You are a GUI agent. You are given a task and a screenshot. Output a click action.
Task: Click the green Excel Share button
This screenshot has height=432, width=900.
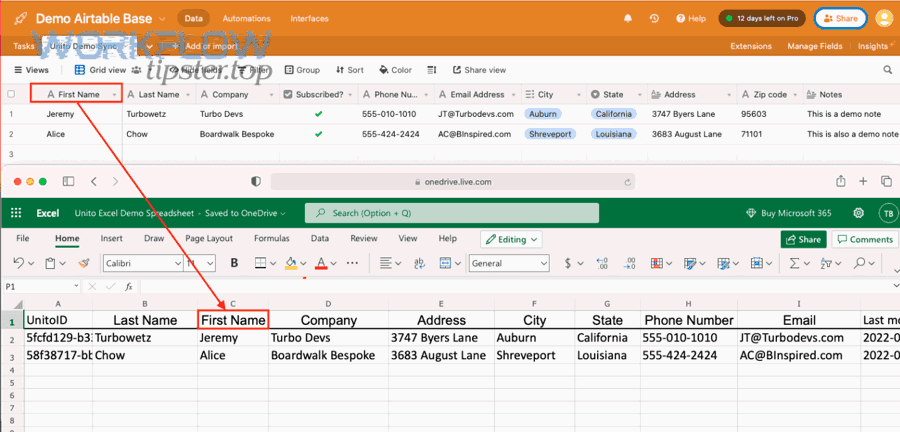click(x=802, y=239)
